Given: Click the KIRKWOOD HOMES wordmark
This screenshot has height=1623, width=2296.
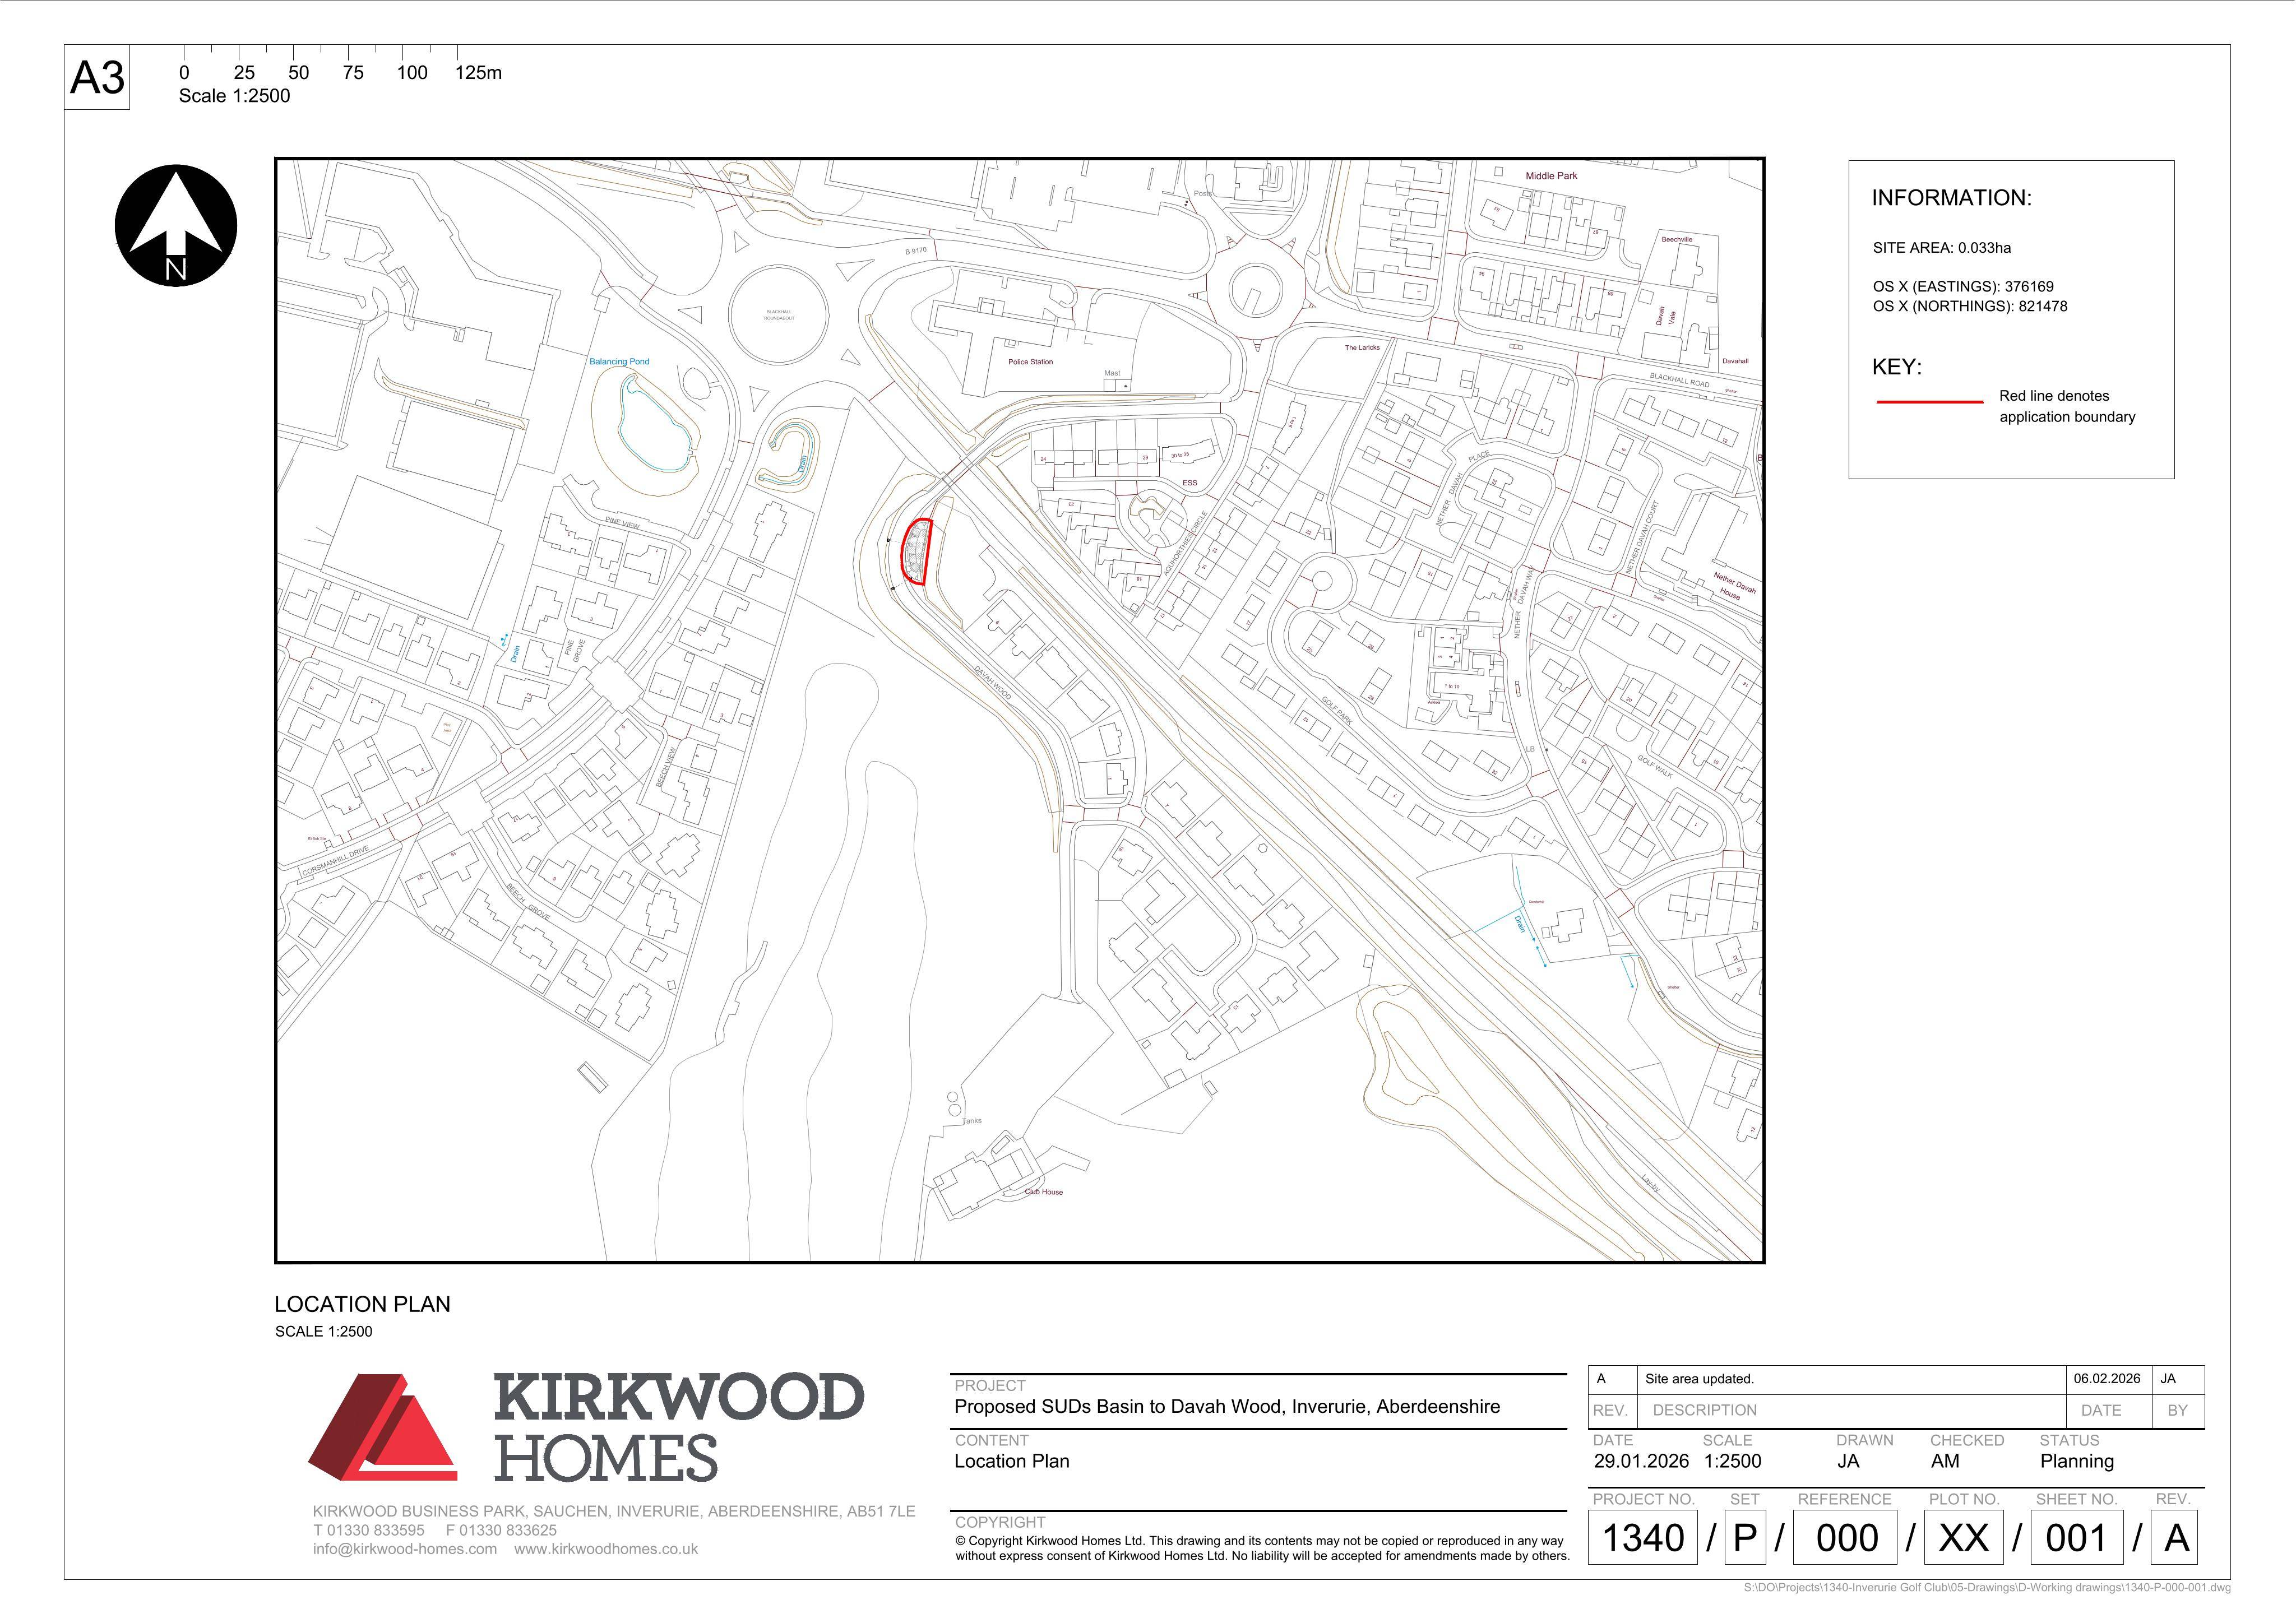Looking at the screenshot, I should tap(679, 1427).
